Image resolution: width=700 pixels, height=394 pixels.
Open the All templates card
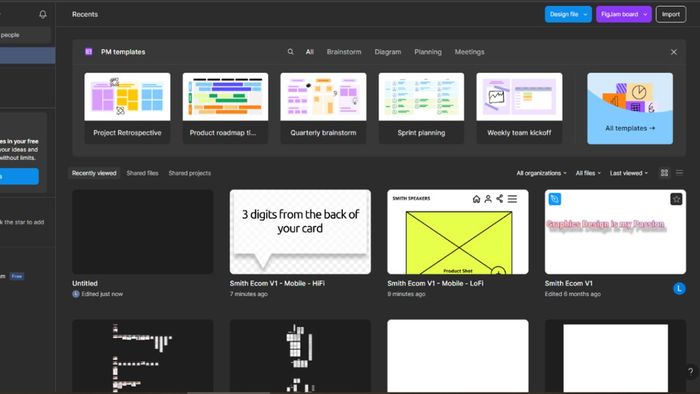(x=630, y=108)
